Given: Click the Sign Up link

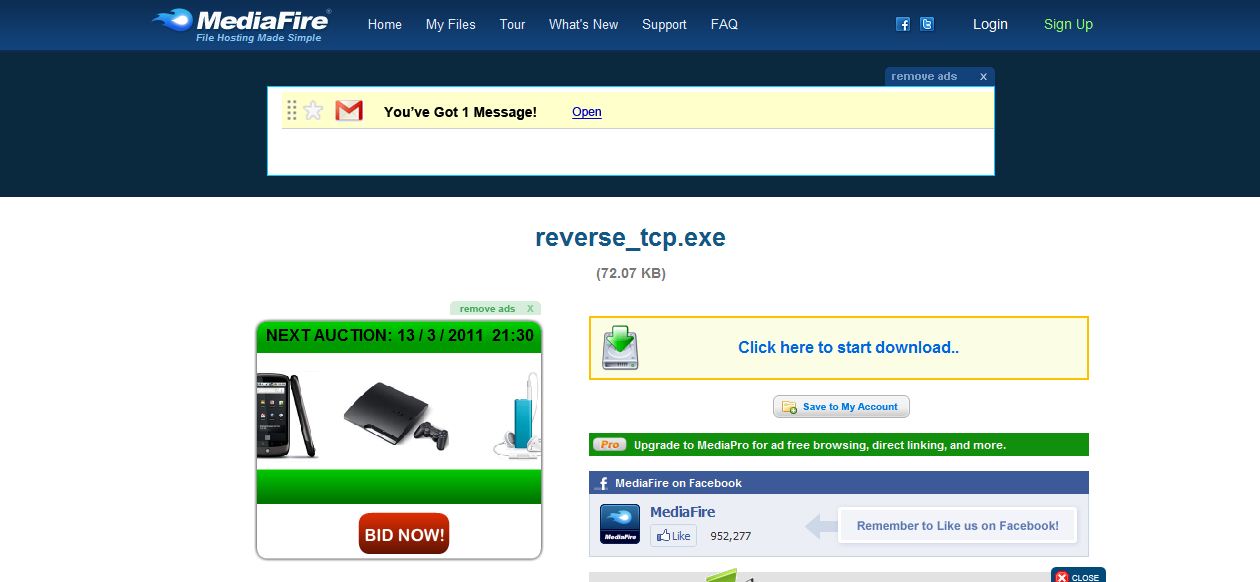Looking at the screenshot, I should 1068,24.
